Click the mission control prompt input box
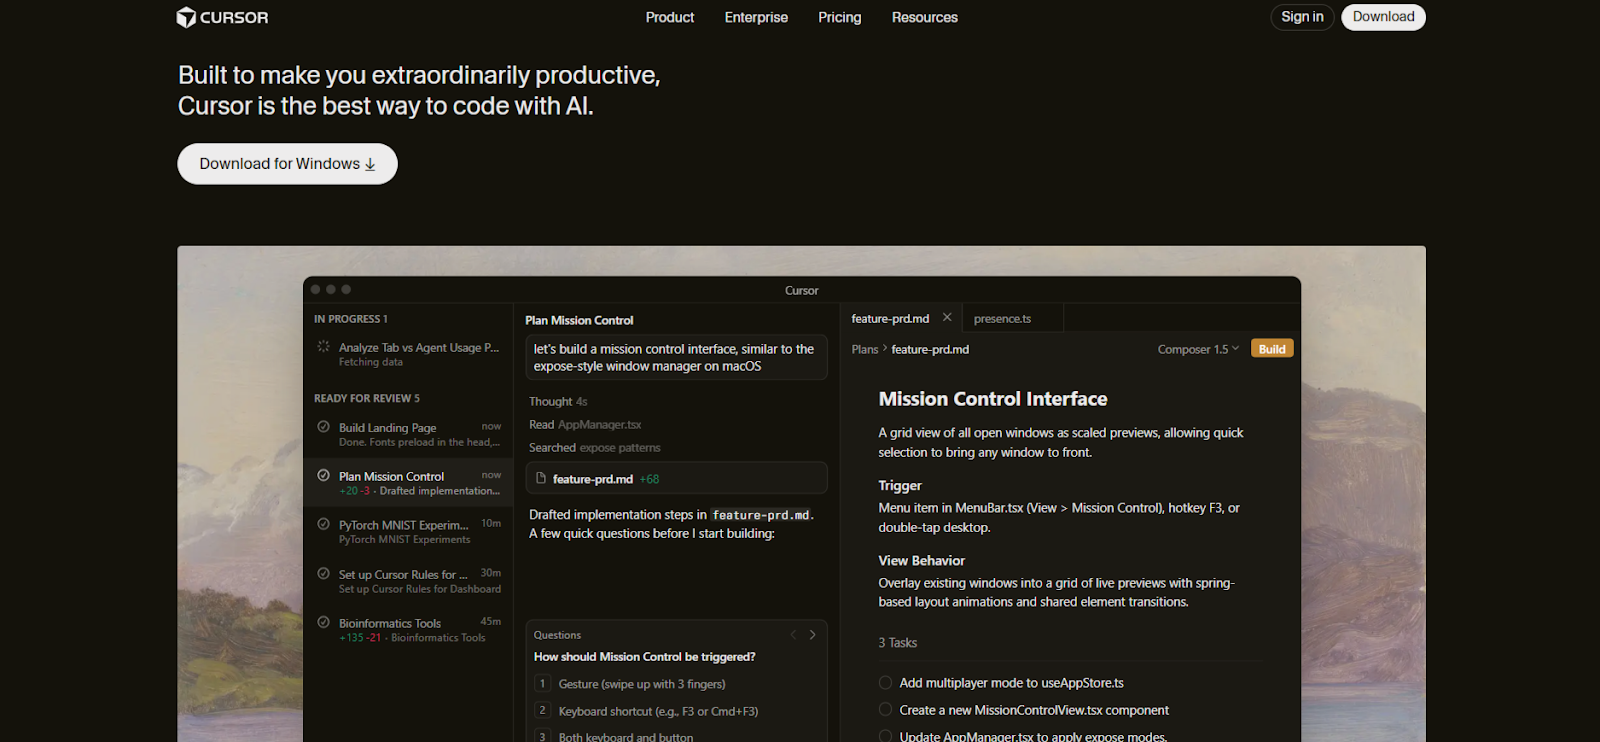The width and height of the screenshot is (1600, 742). click(x=676, y=357)
